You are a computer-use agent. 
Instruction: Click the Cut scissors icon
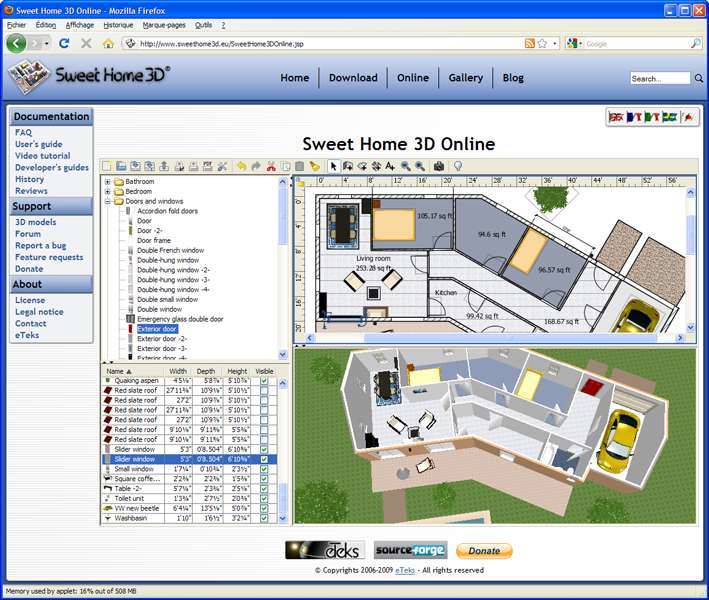(x=271, y=166)
